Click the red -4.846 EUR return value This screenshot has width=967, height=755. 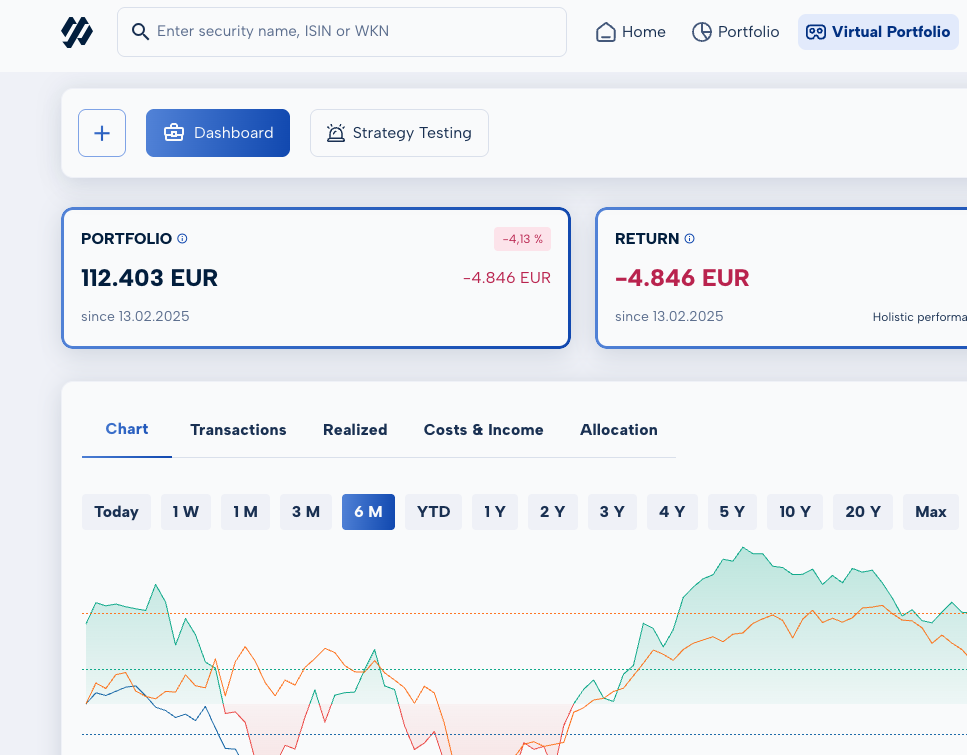click(x=682, y=278)
